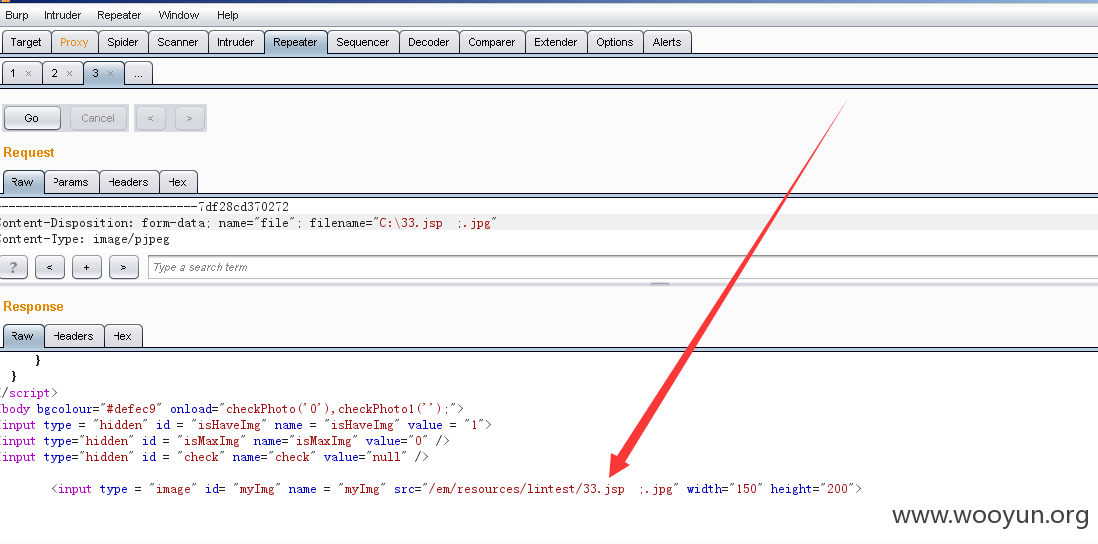Open search options with the + button
Screen dimensions: 1098x544
point(87,267)
